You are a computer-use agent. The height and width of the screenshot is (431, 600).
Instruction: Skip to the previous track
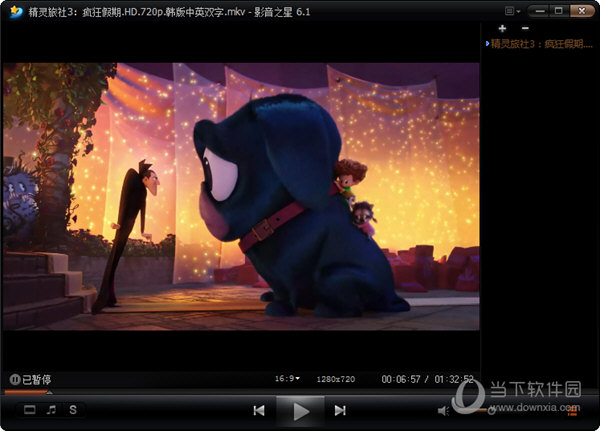(x=259, y=411)
